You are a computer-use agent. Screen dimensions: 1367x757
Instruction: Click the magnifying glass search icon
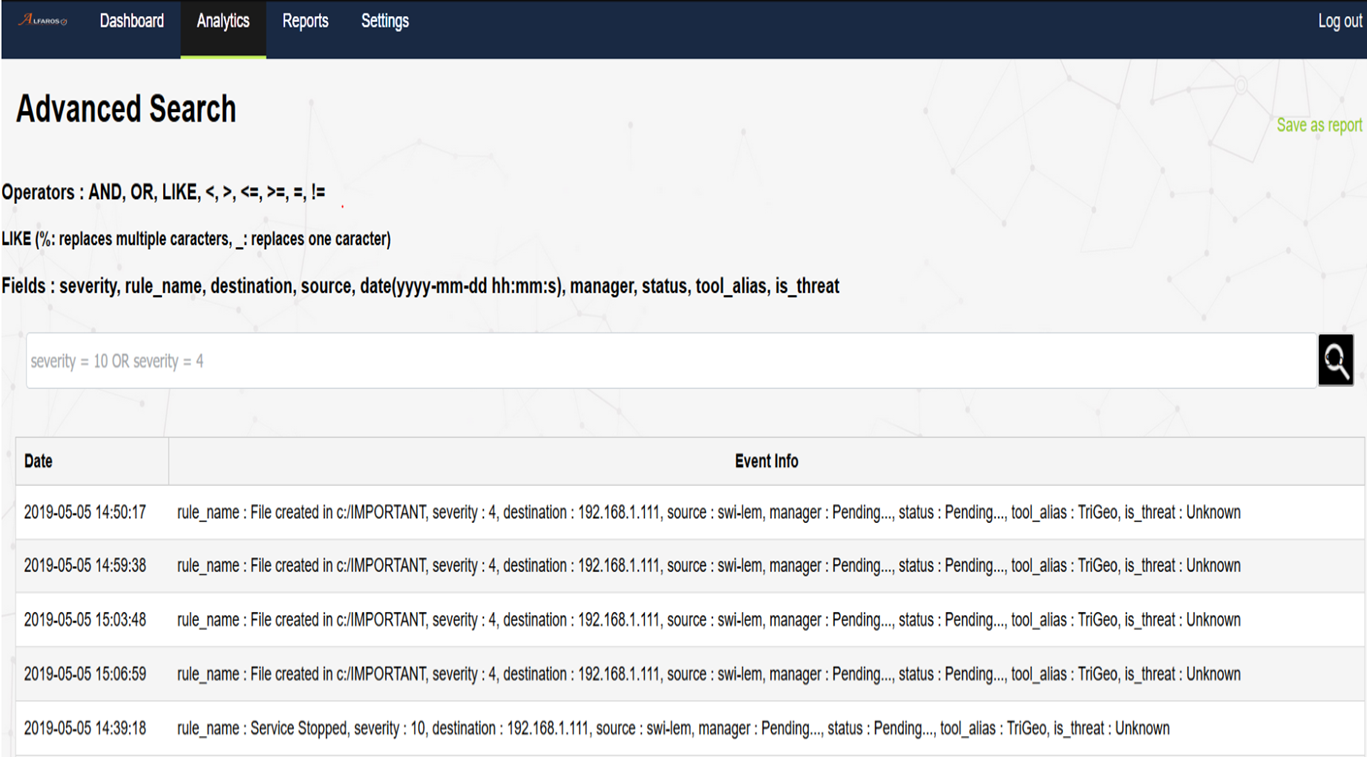[x=1335, y=360]
